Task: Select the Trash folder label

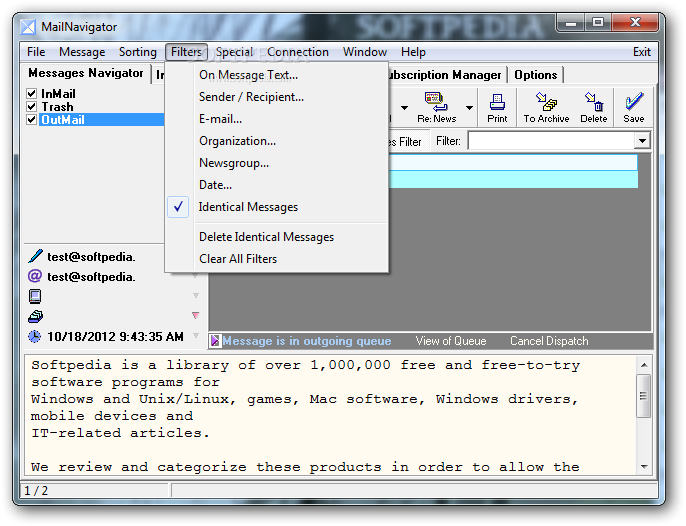Action: [x=57, y=106]
